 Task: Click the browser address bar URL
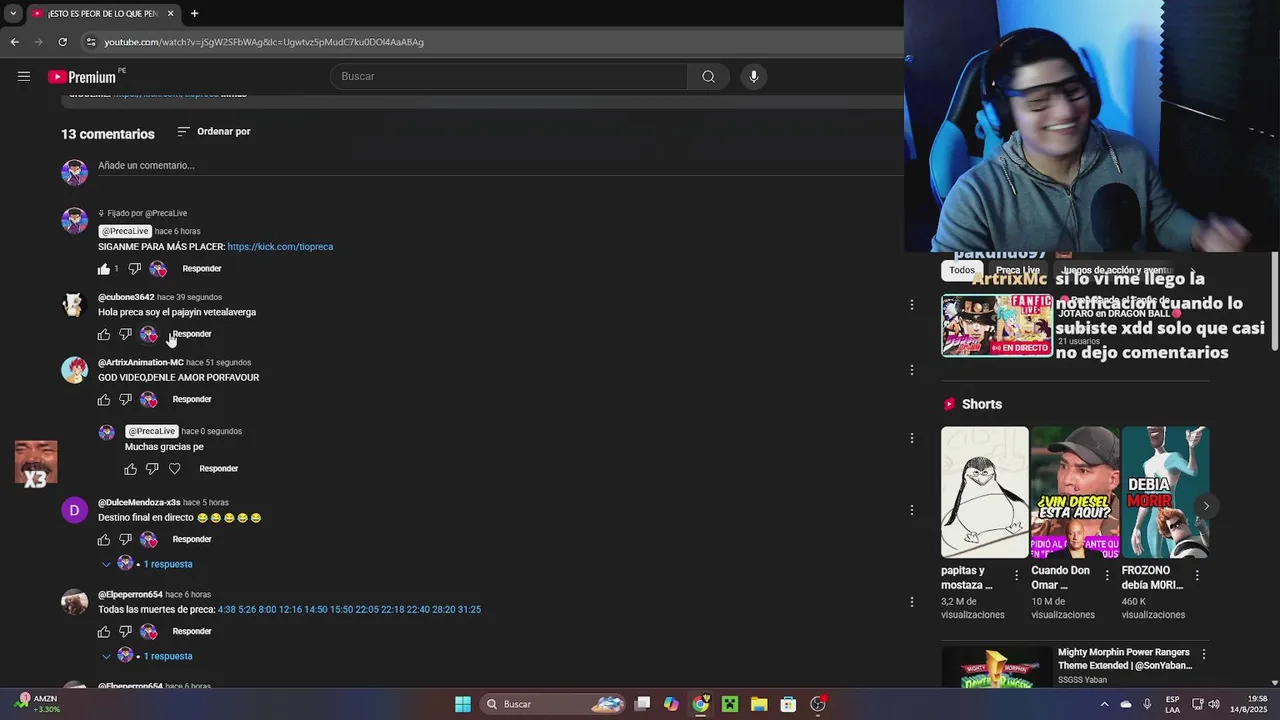coord(264,42)
